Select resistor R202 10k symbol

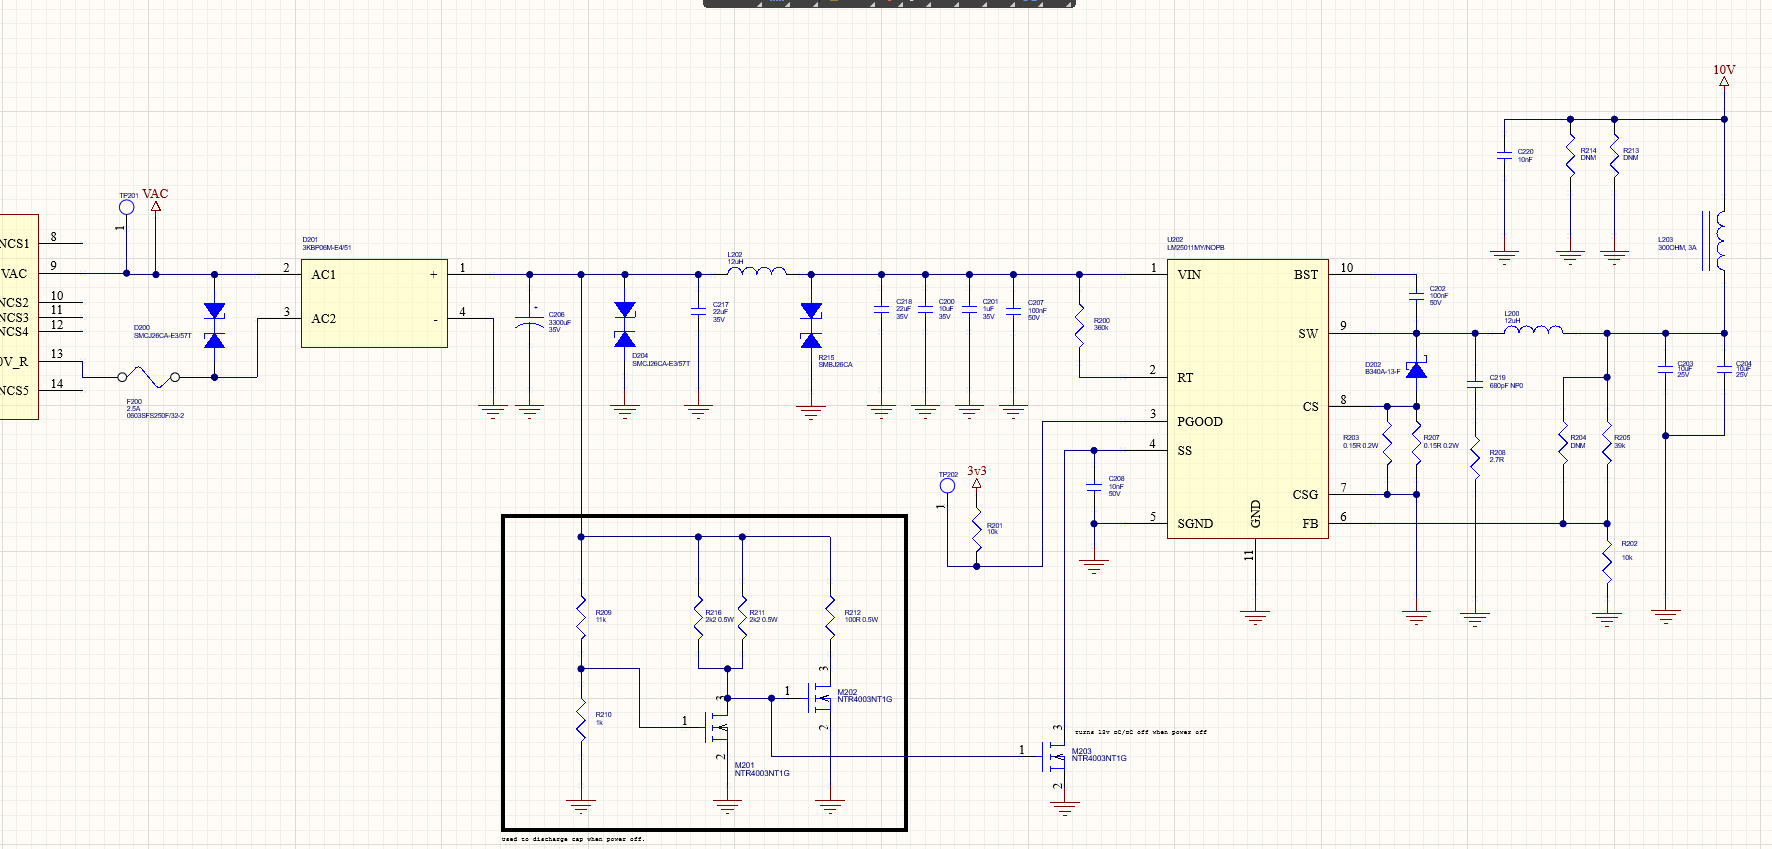pyautogui.click(x=1607, y=560)
